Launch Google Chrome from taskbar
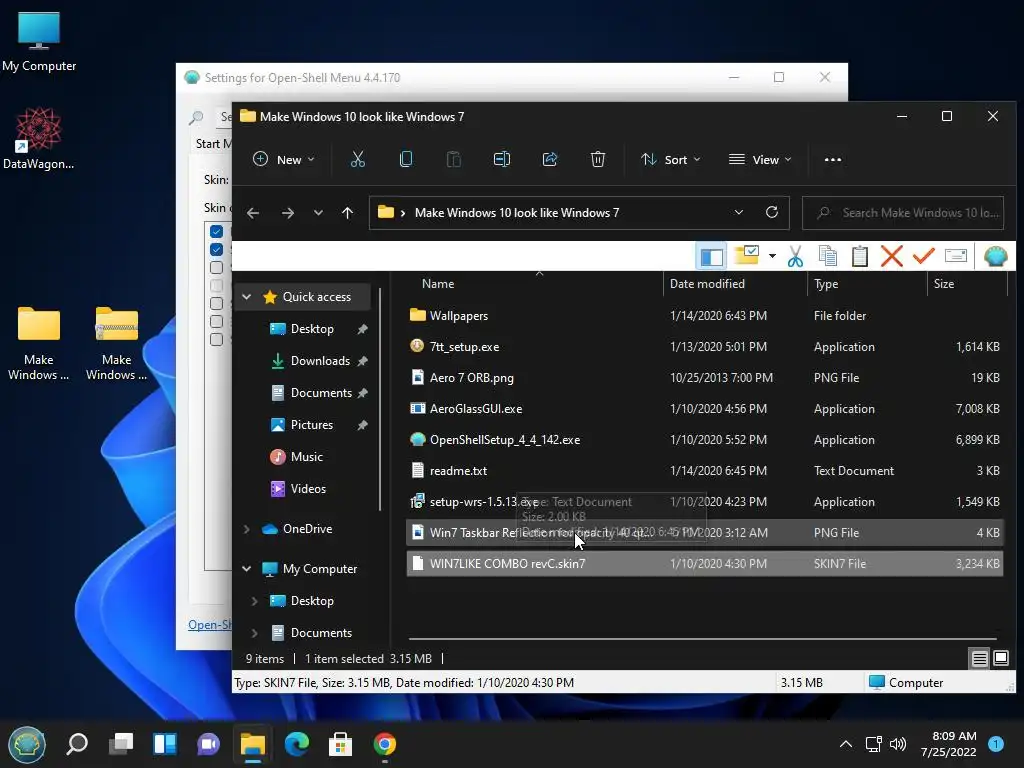Viewport: 1024px width, 768px height. (x=385, y=744)
